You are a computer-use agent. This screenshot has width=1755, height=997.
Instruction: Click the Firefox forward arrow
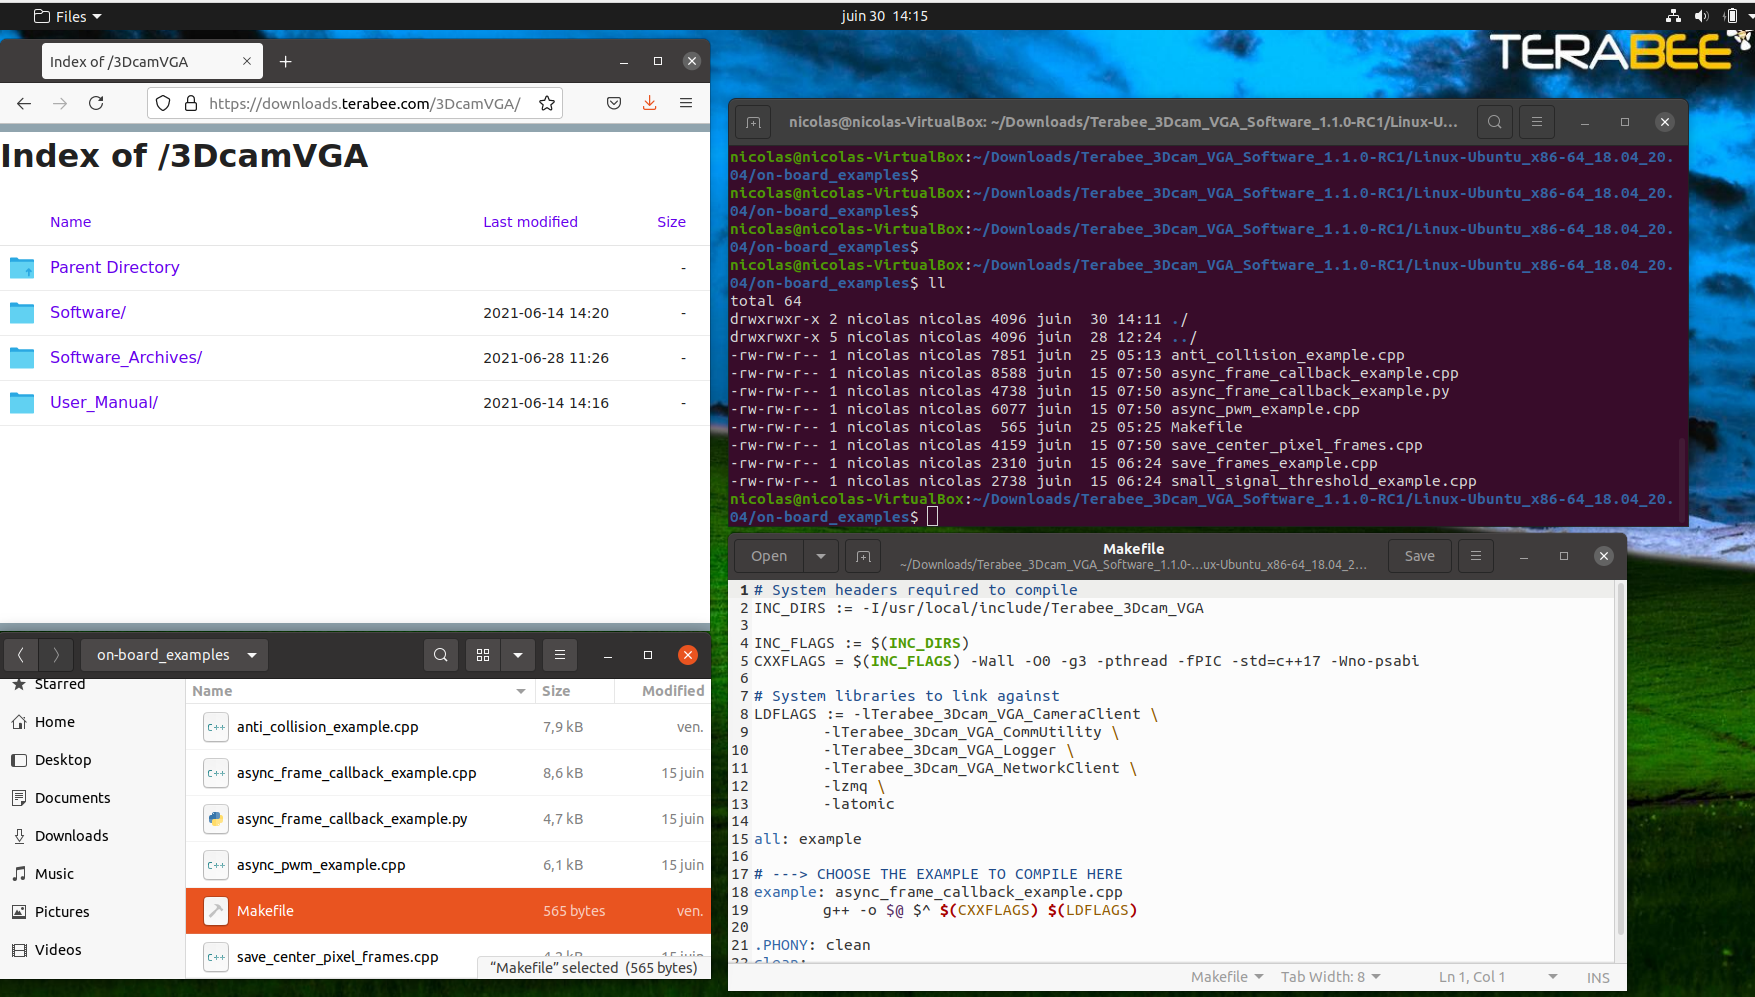click(60, 103)
